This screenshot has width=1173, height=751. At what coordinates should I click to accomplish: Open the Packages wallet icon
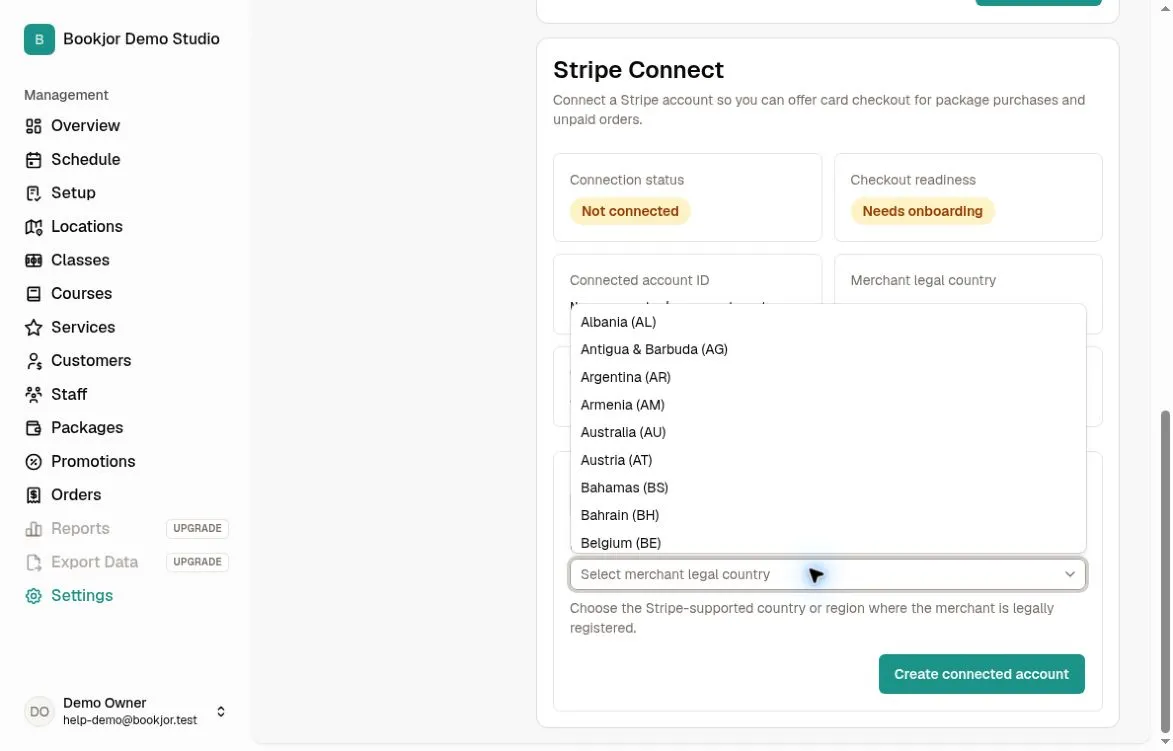[34, 428]
